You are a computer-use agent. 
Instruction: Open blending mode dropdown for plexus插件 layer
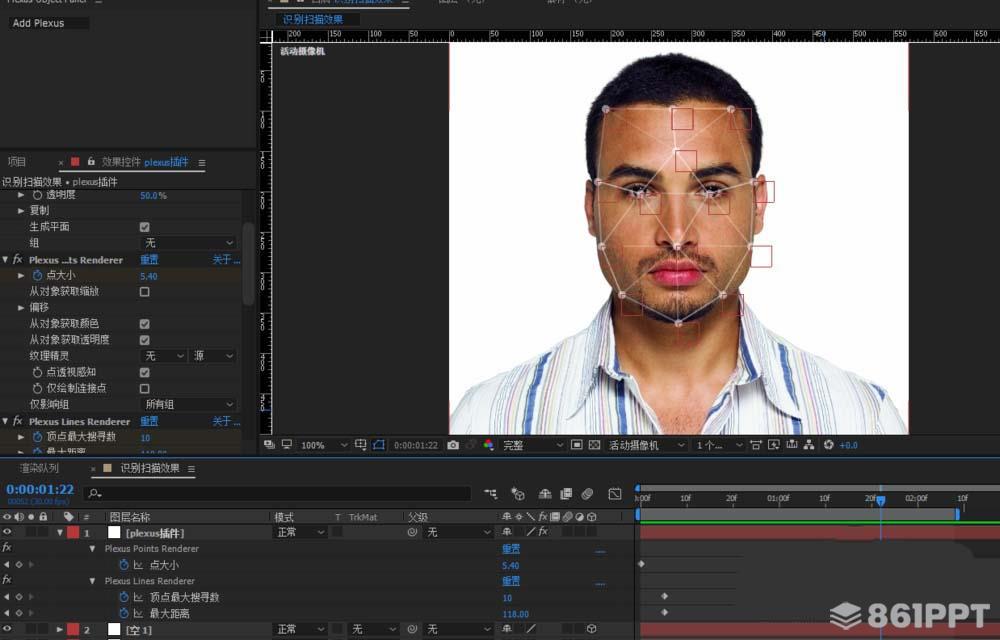click(x=300, y=532)
